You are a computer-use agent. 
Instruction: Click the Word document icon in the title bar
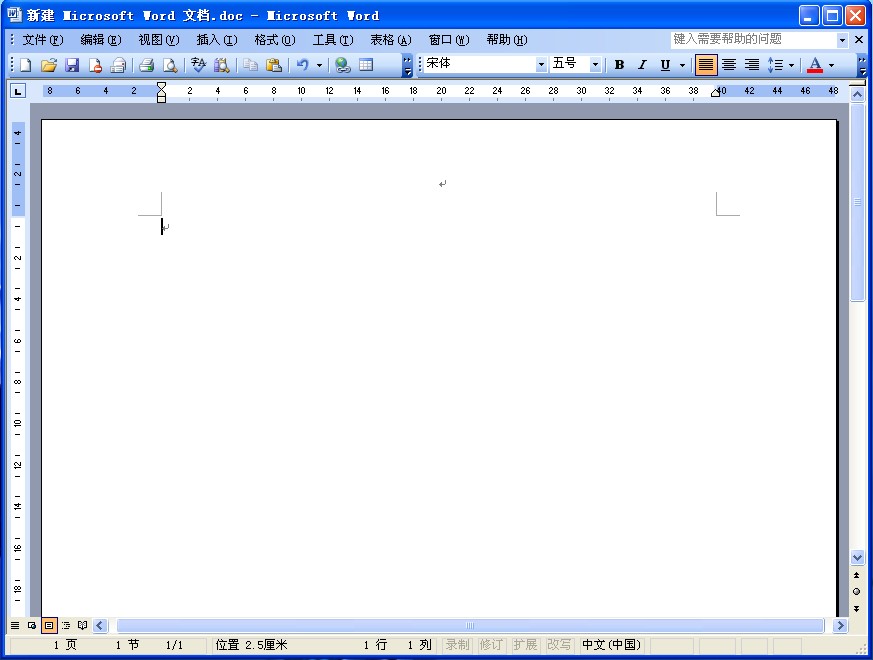14,14
